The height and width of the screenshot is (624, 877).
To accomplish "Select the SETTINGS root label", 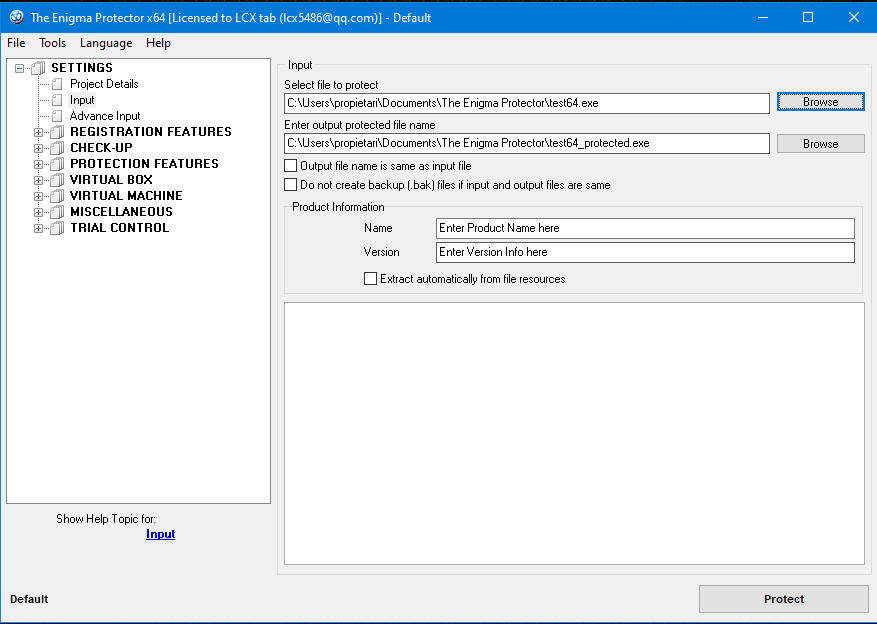I will pyautogui.click(x=82, y=68).
